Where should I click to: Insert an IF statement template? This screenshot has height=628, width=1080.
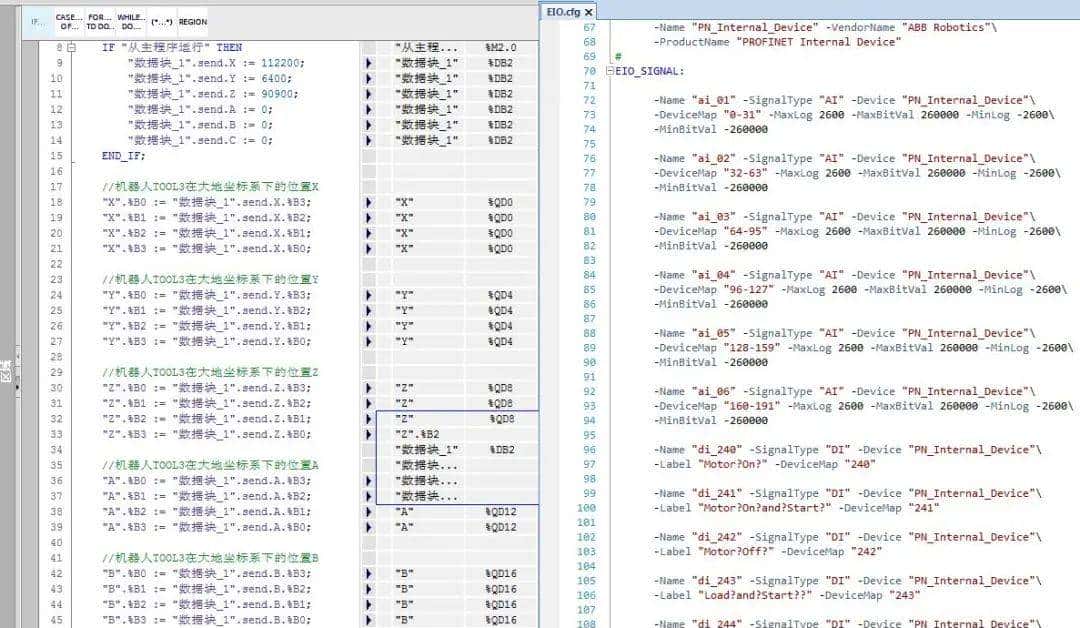[x=38, y=21]
